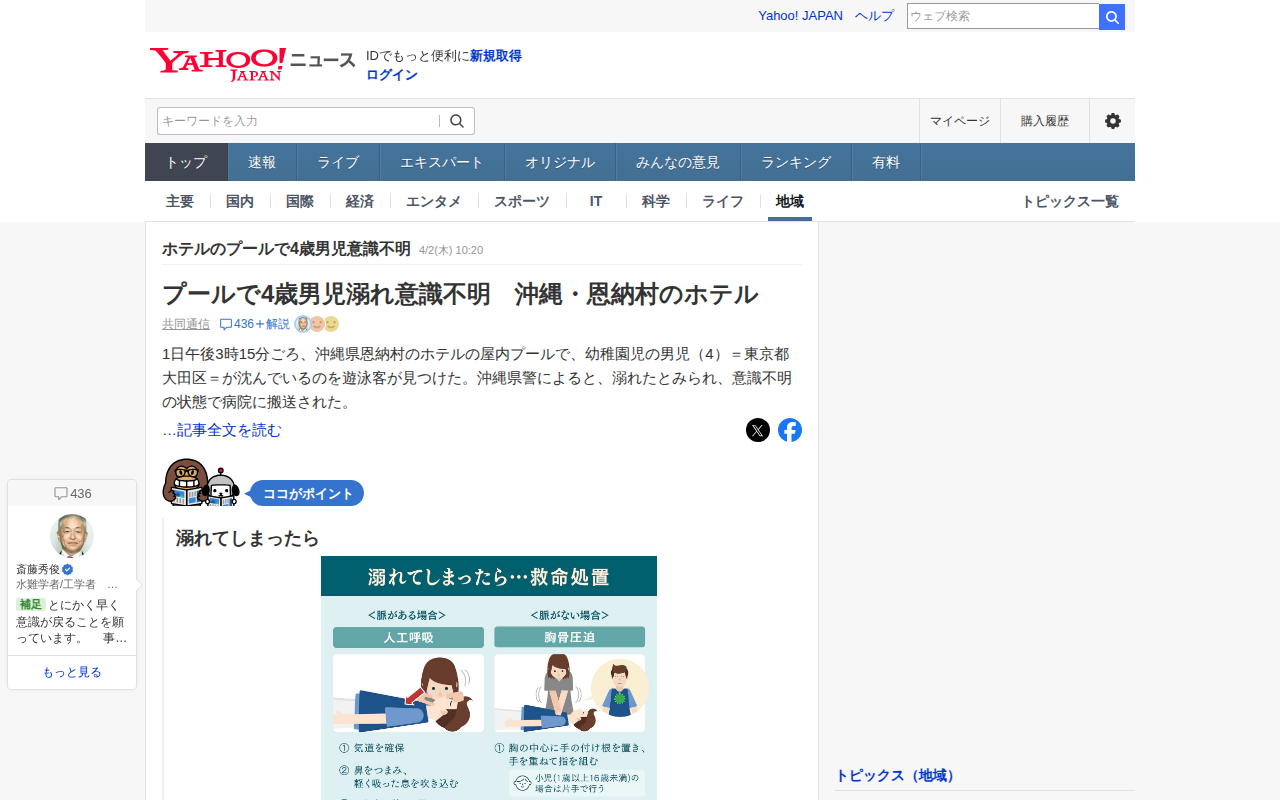
Task: Open settings via the gear icon
Action: 1112,121
